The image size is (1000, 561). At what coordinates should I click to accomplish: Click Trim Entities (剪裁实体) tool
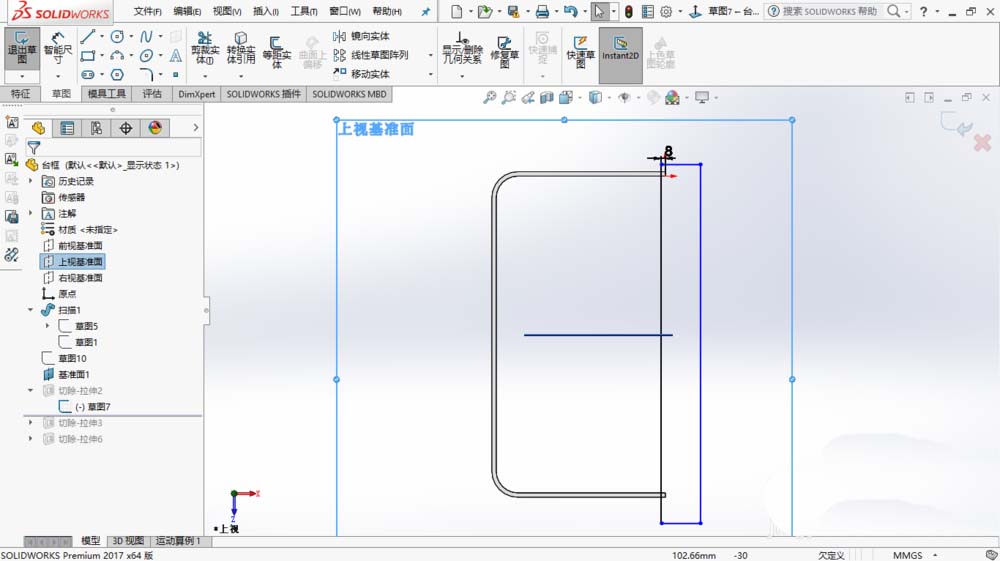[x=205, y=48]
